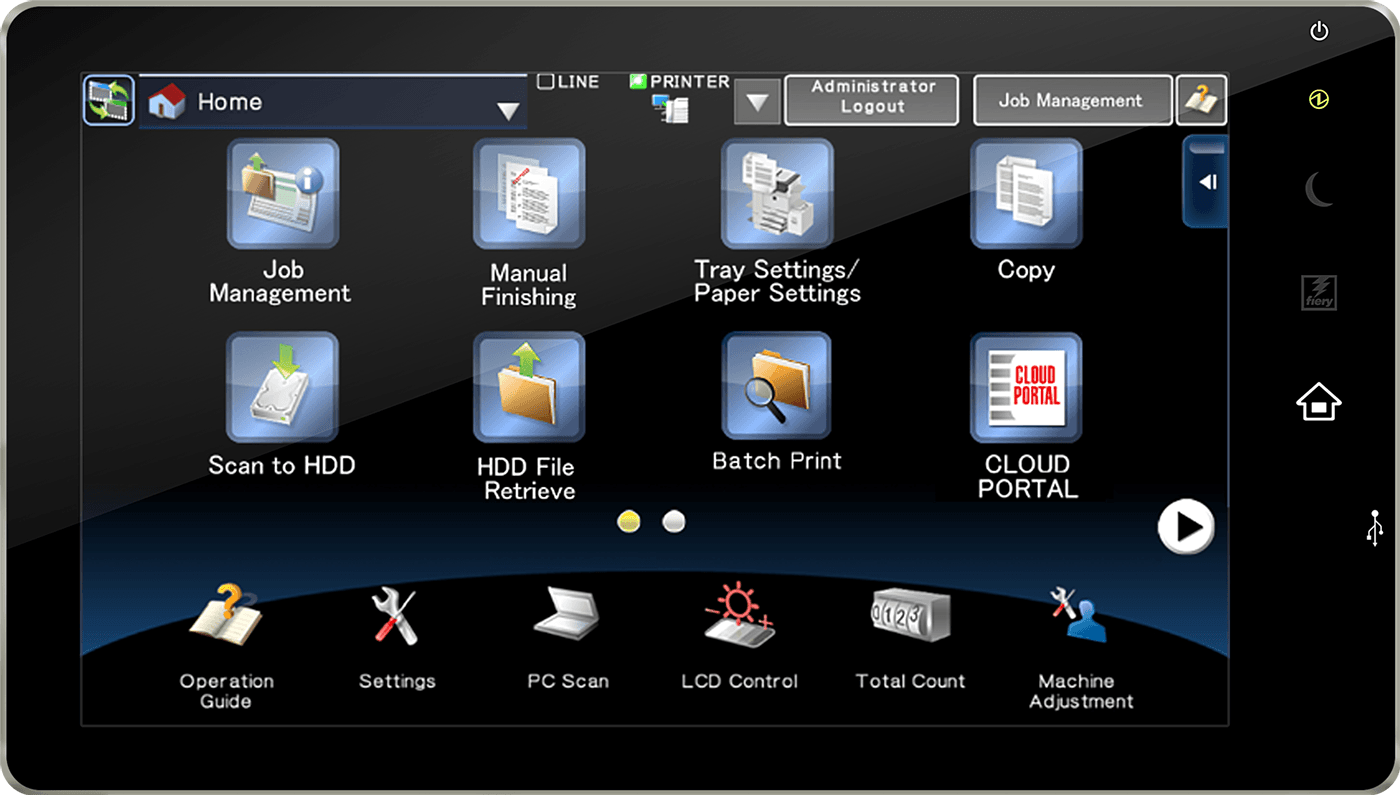The width and height of the screenshot is (1400, 795).
Task: Open the status dropdown arrow beside PRINTER
Action: pyautogui.click(x=757, y=101)
